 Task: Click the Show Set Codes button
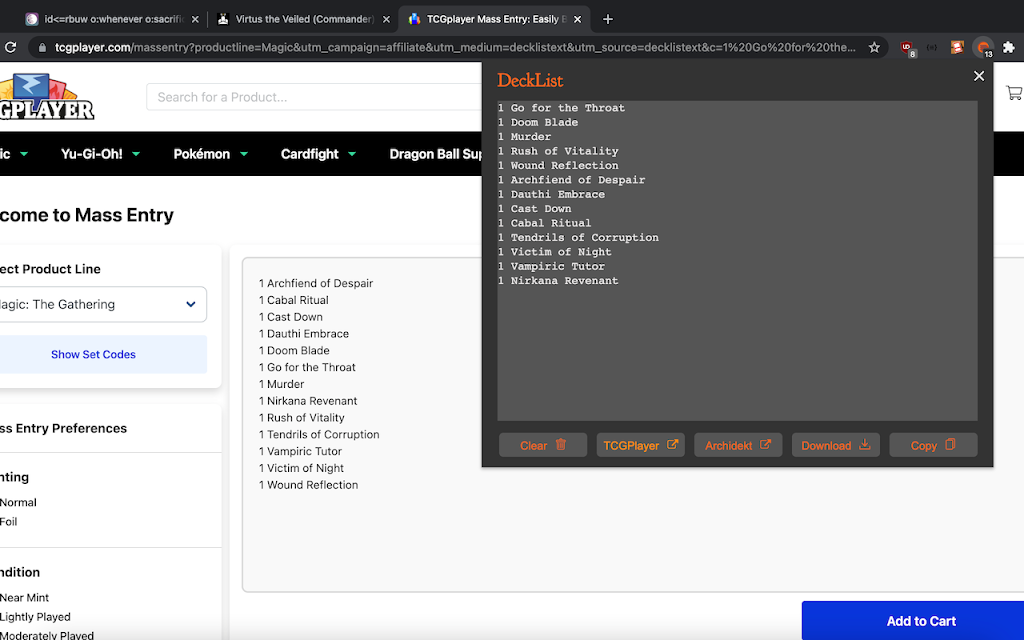click(x=93, y=355)
